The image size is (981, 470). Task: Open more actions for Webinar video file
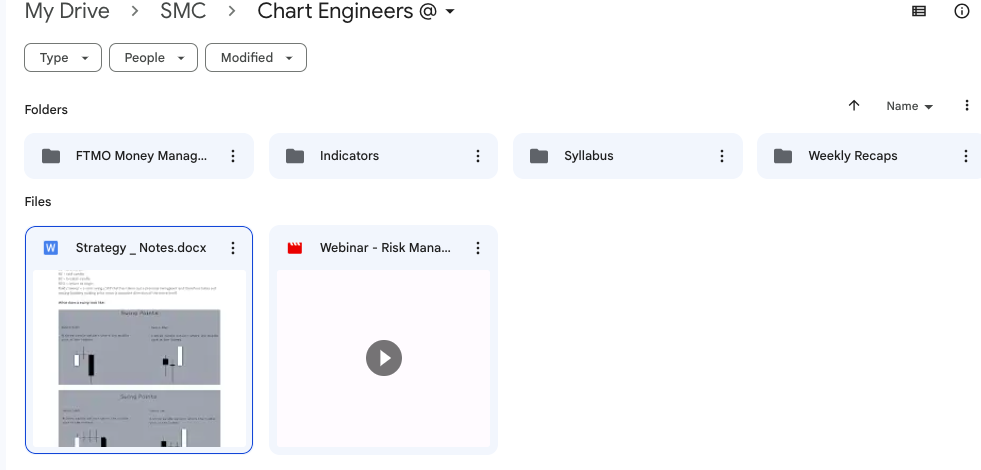pos(477,248)
